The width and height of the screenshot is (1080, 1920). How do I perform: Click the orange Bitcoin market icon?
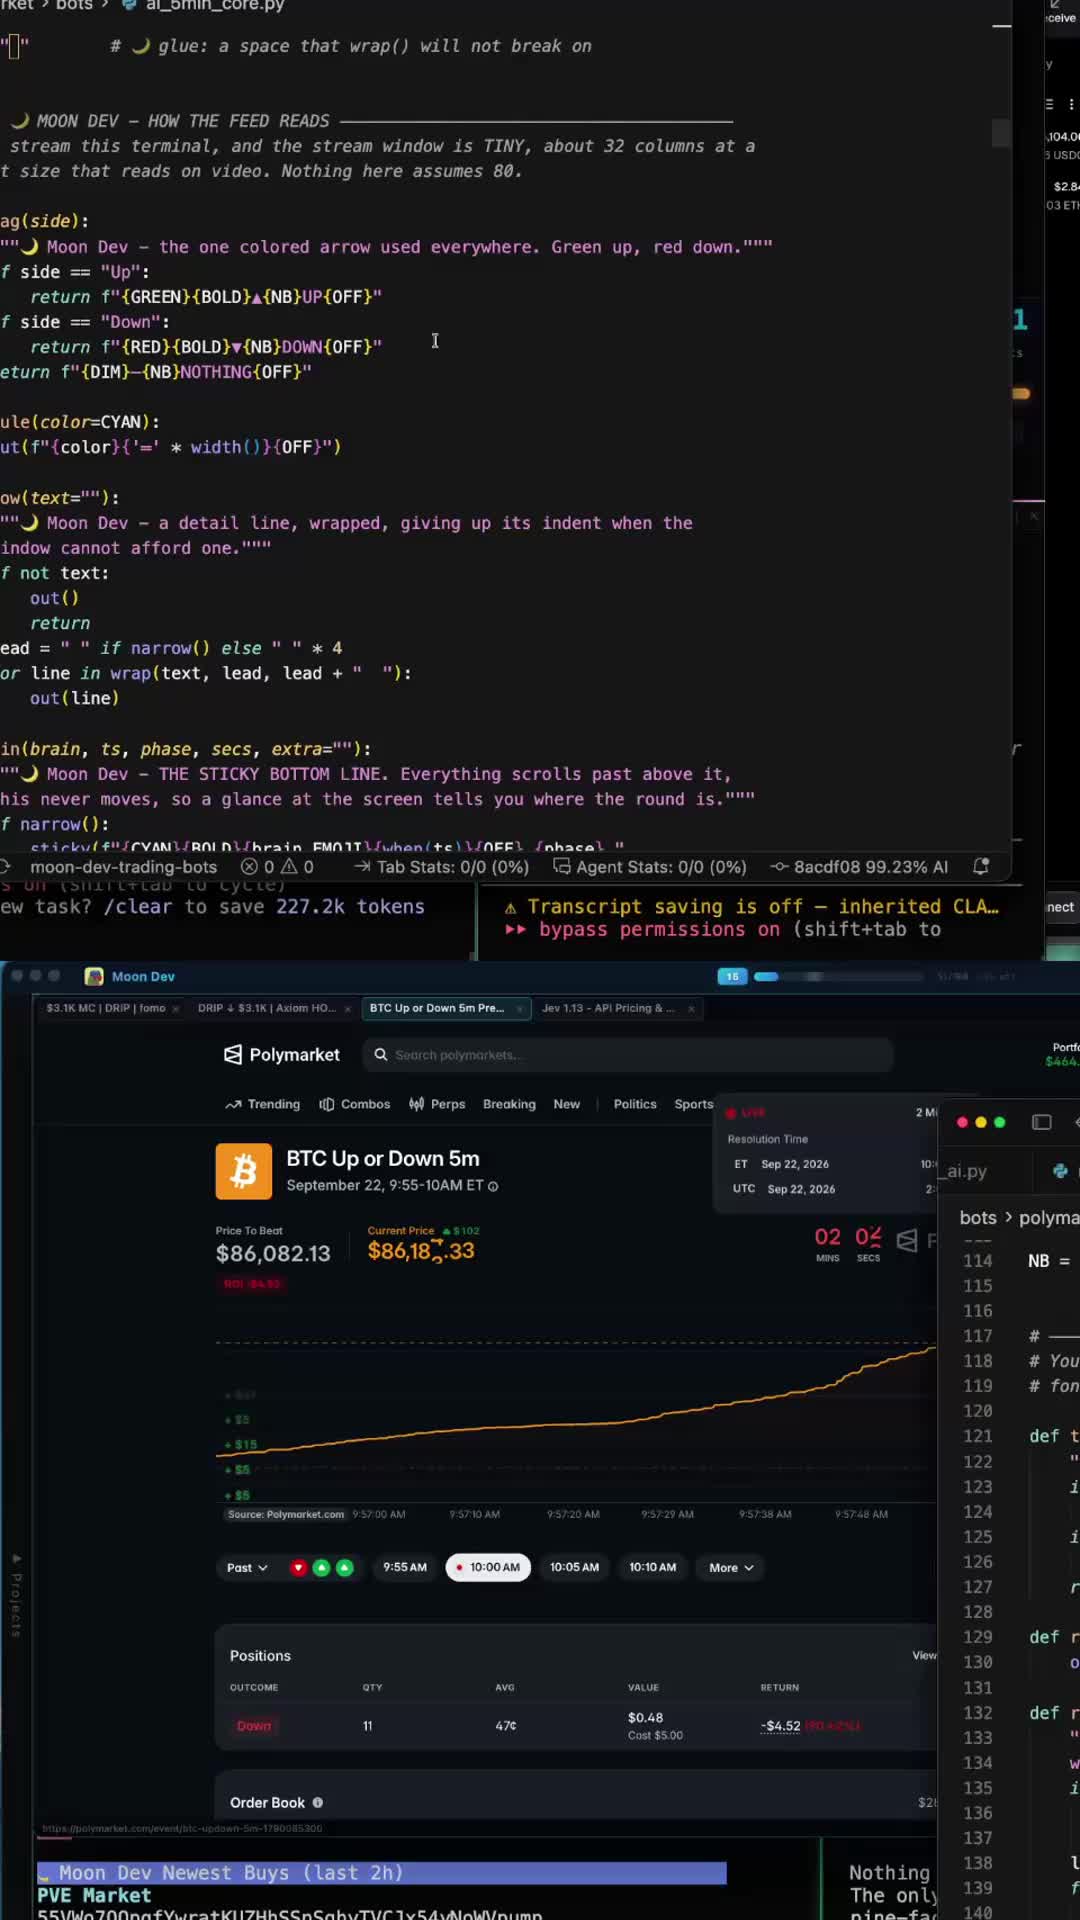pos(244,1171)
